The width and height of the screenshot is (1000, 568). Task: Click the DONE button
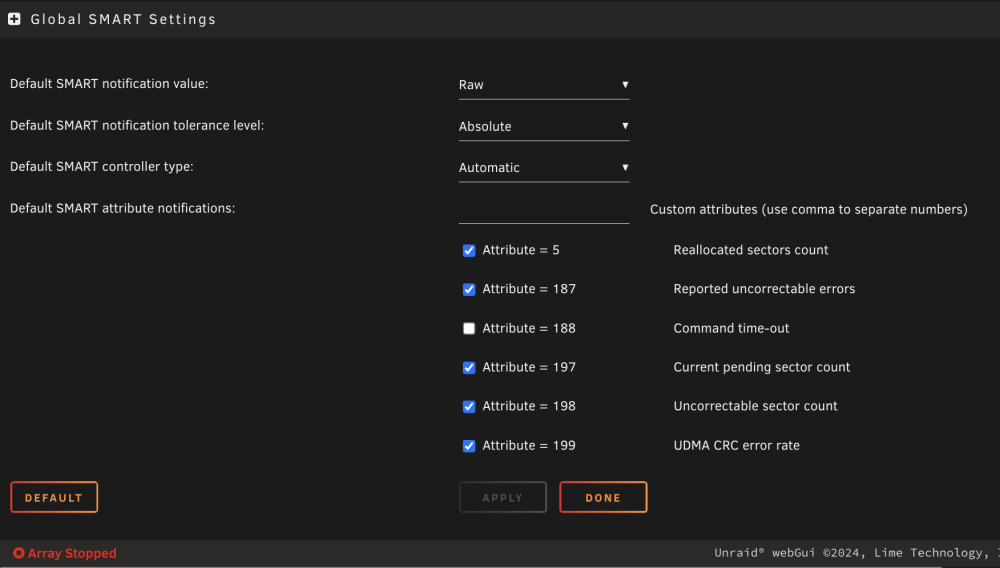click(603, 497)
